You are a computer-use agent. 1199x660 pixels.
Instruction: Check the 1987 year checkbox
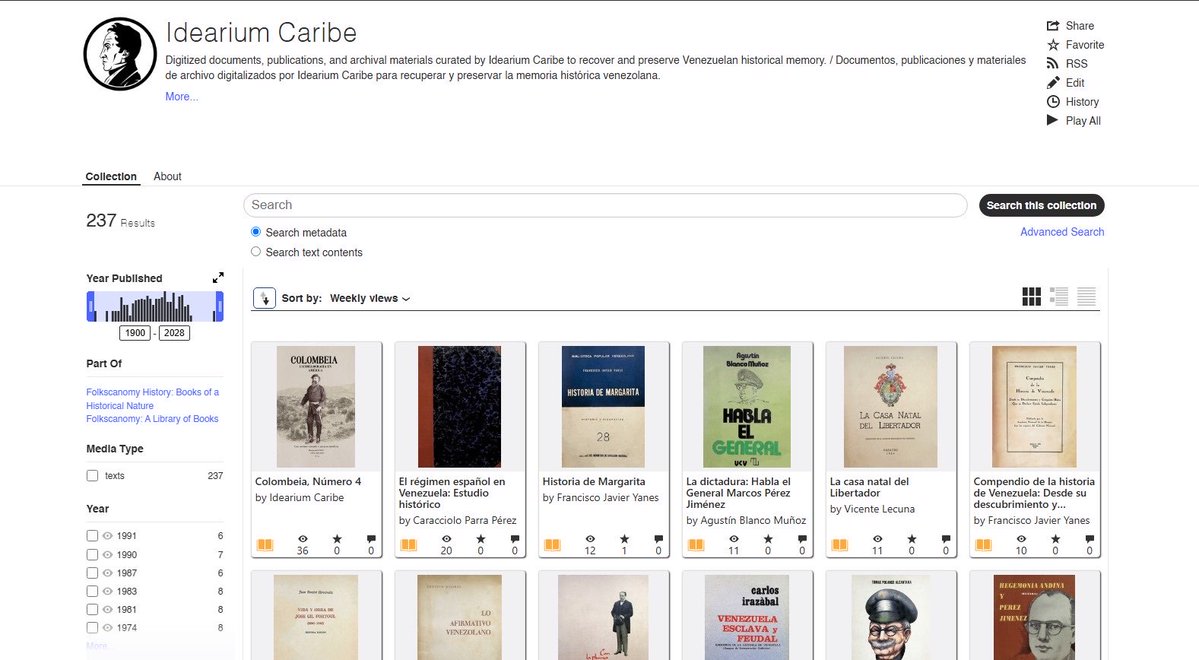point(93,573)
